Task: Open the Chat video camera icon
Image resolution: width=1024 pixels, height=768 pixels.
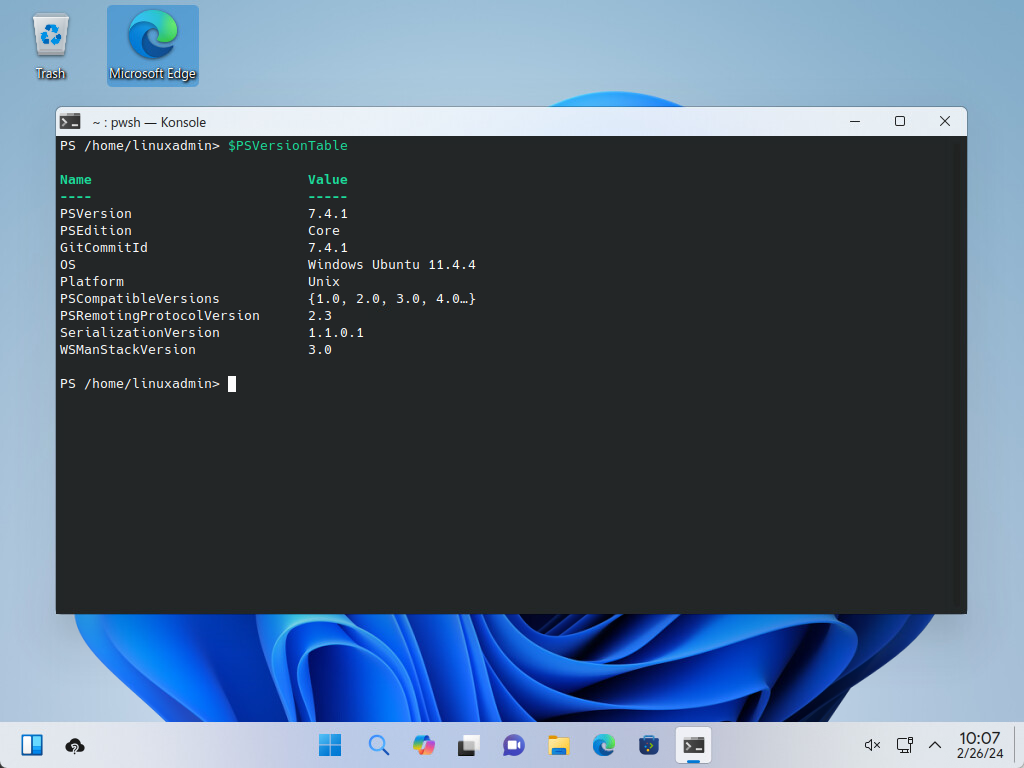Action: [514, 745]
